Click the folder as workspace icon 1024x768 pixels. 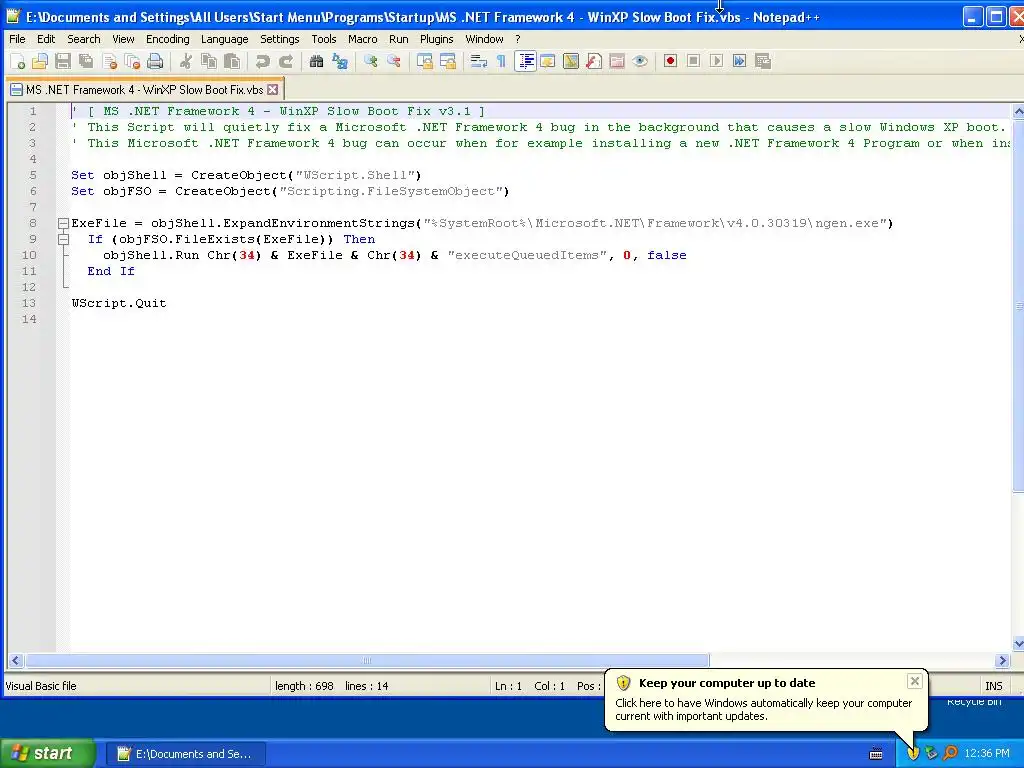[x=617, y=61]
